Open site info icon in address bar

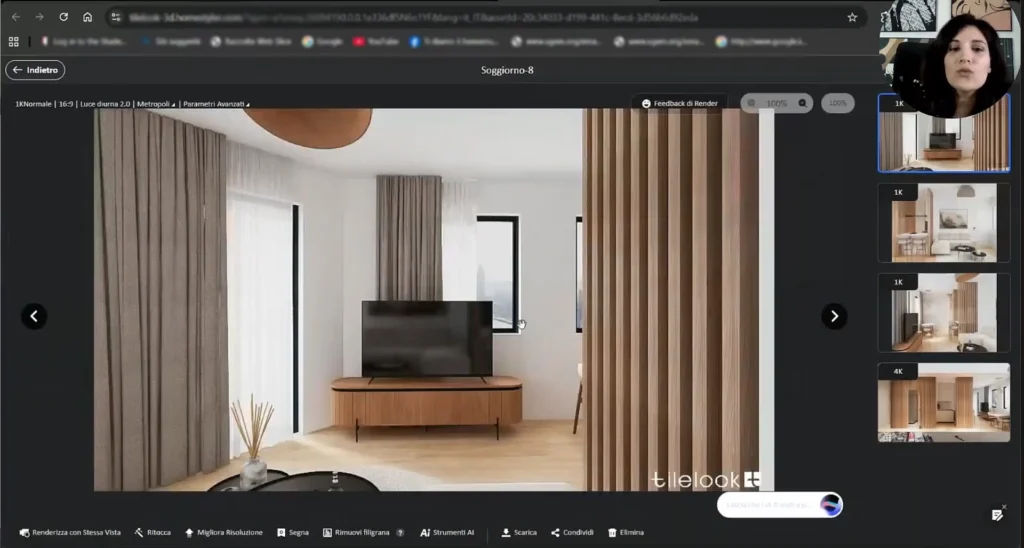click(x=116, y=18)
